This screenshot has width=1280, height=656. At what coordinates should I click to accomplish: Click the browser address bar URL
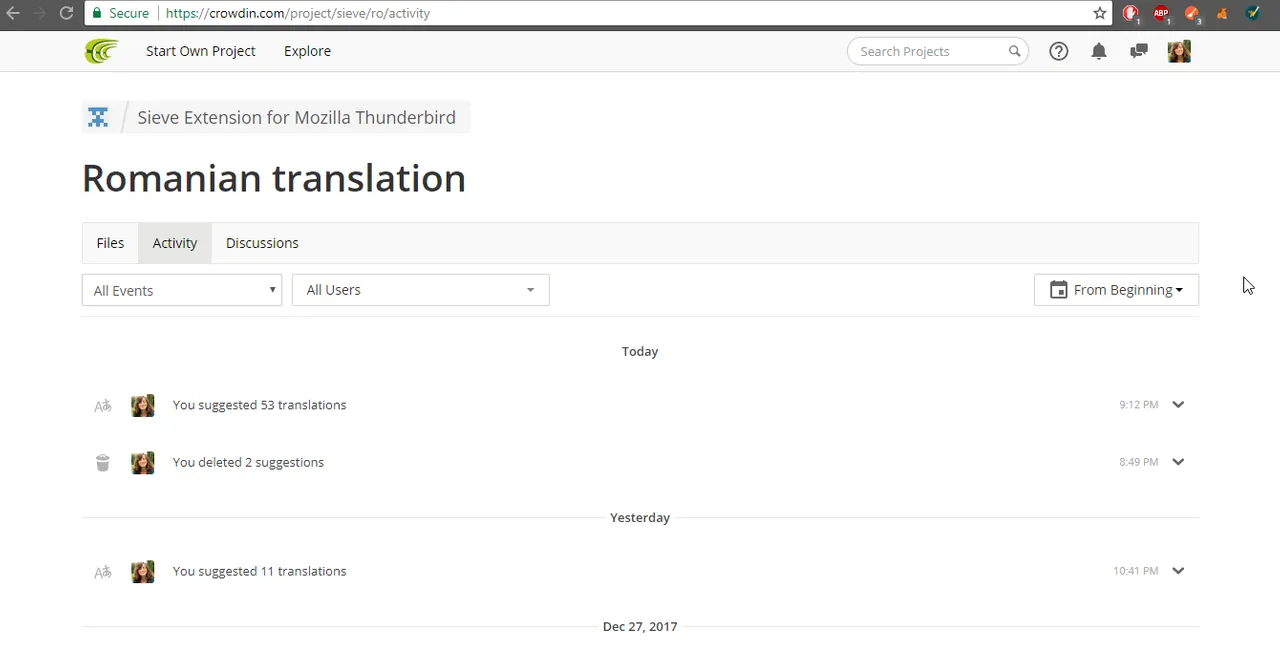pyautogui.click(x=298, y=13)
